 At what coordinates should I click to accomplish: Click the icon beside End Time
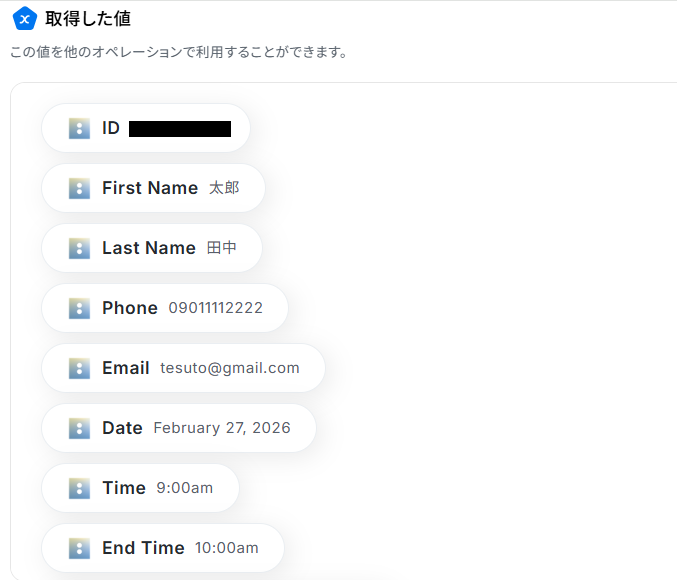pos(80,548)
